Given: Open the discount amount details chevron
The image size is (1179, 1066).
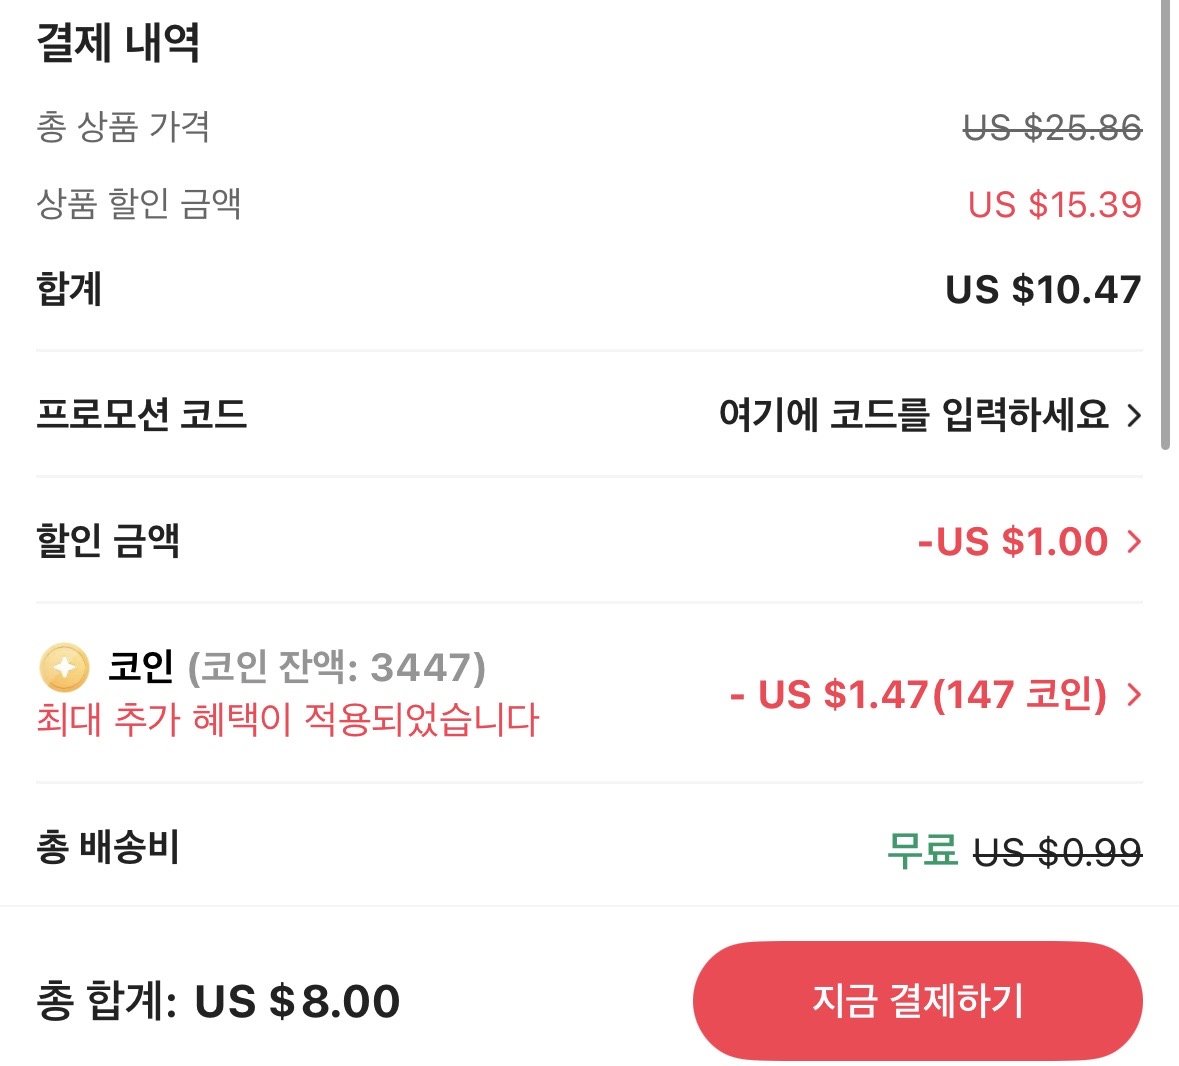Looking at the screenshot, I should pyautogui.click(x=1135, y=541).
